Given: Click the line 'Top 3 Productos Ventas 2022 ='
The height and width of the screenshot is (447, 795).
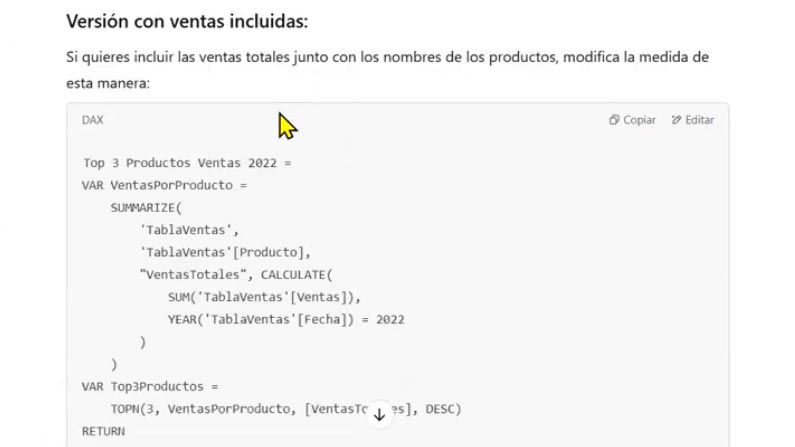Looking at the screenshot, I should click(x=186, y=163).
